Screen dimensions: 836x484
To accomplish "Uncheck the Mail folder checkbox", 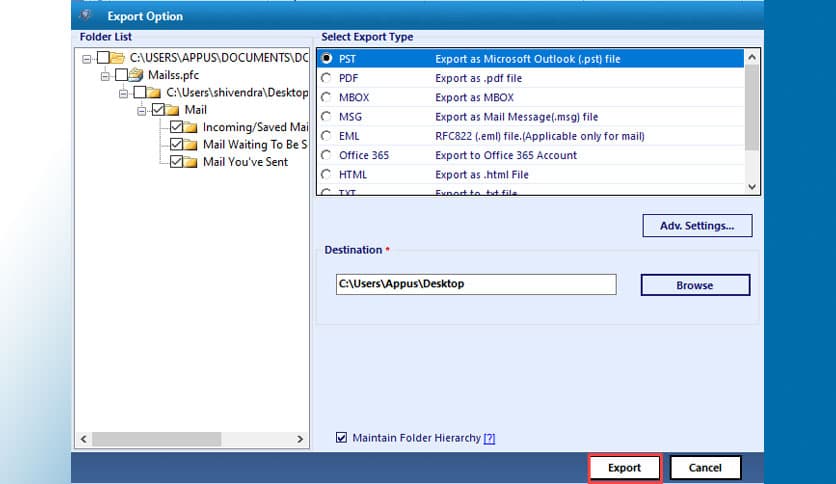I will (158, 110).
